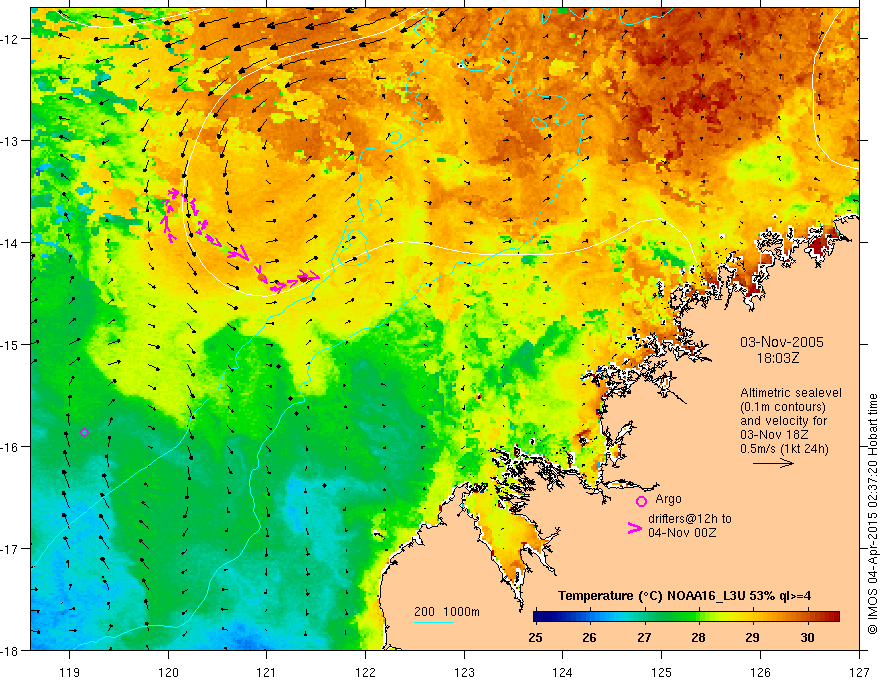Click the longitude axis label '127'

point(859,672)
